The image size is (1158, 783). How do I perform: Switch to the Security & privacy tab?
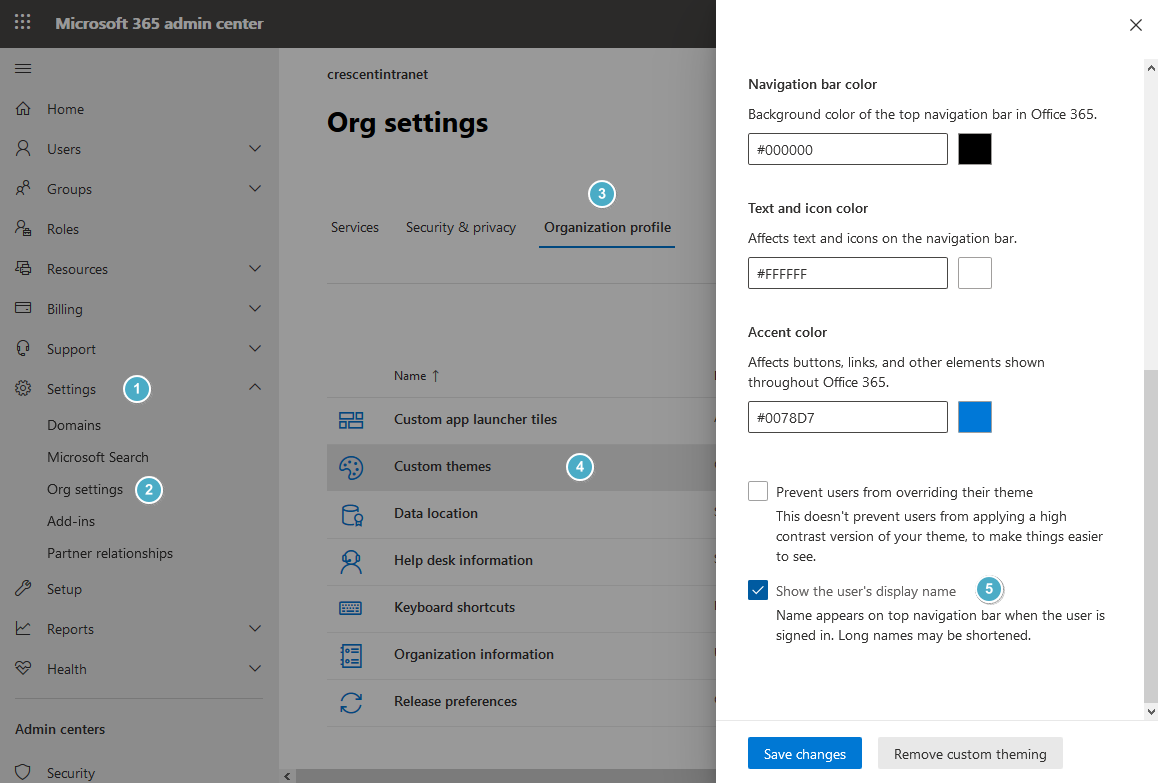tap(461, 227)
